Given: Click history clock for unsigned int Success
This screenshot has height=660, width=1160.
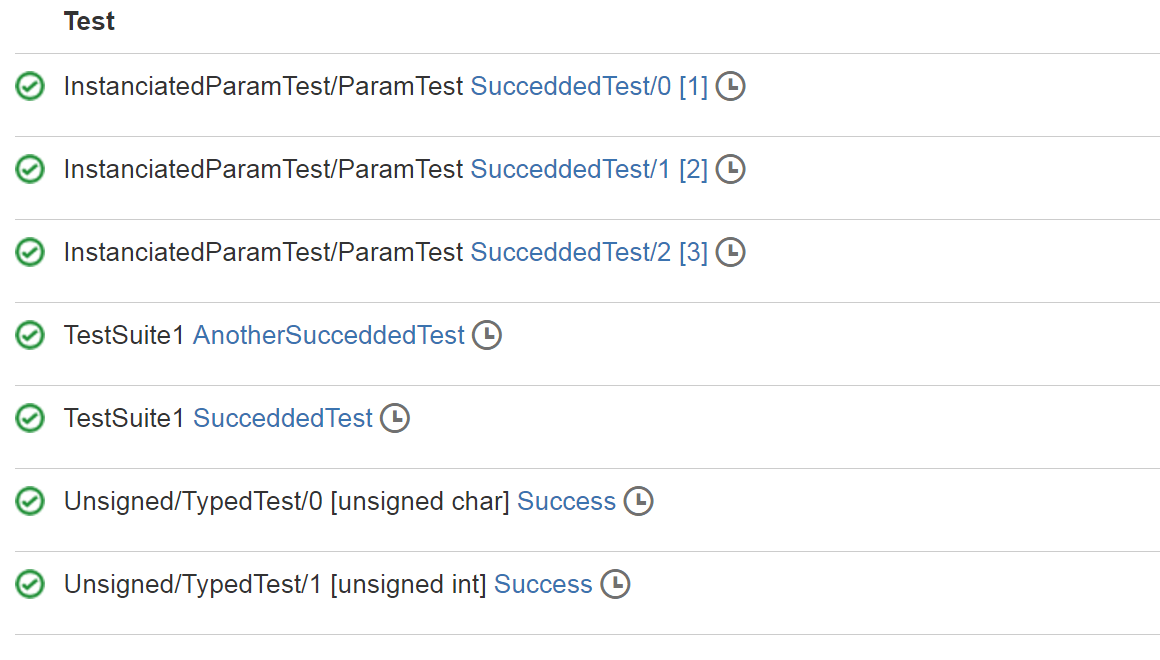Looking at the screenshot, I should pos(616,584).
